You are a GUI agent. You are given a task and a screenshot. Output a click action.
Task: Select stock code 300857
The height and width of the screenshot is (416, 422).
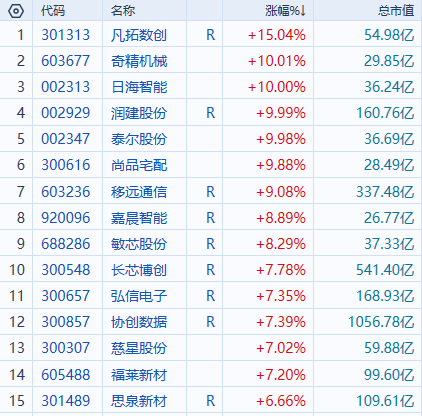click(x=66, y=322)
